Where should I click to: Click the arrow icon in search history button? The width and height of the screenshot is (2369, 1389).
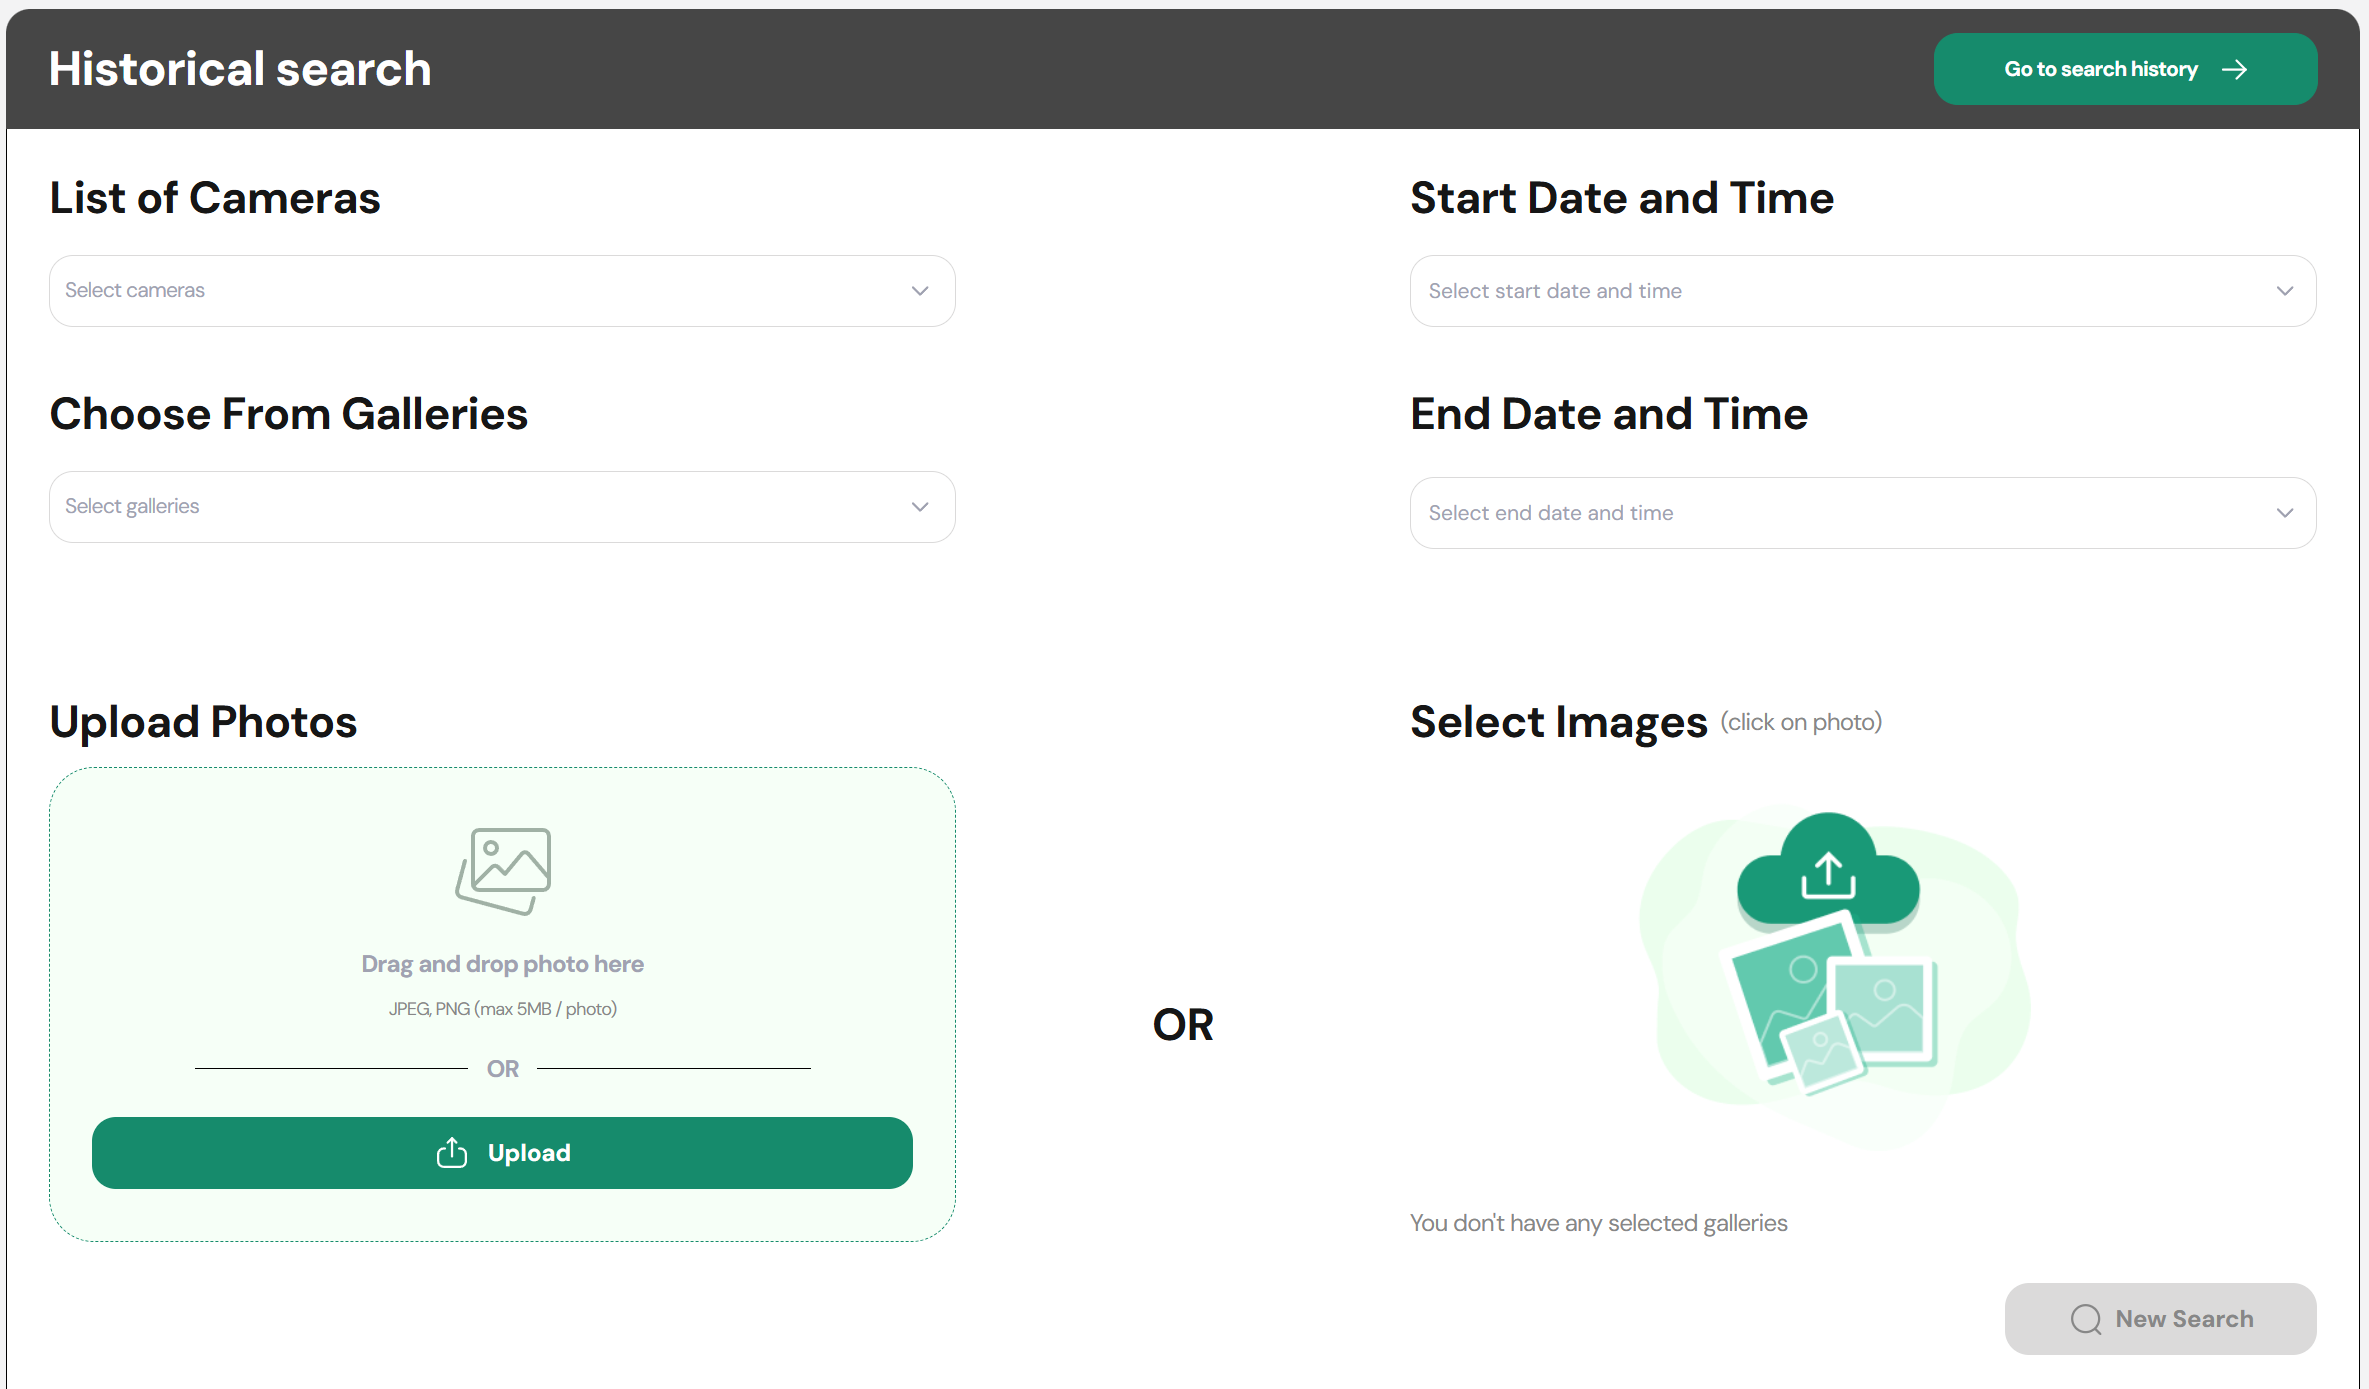point(2234,69)
